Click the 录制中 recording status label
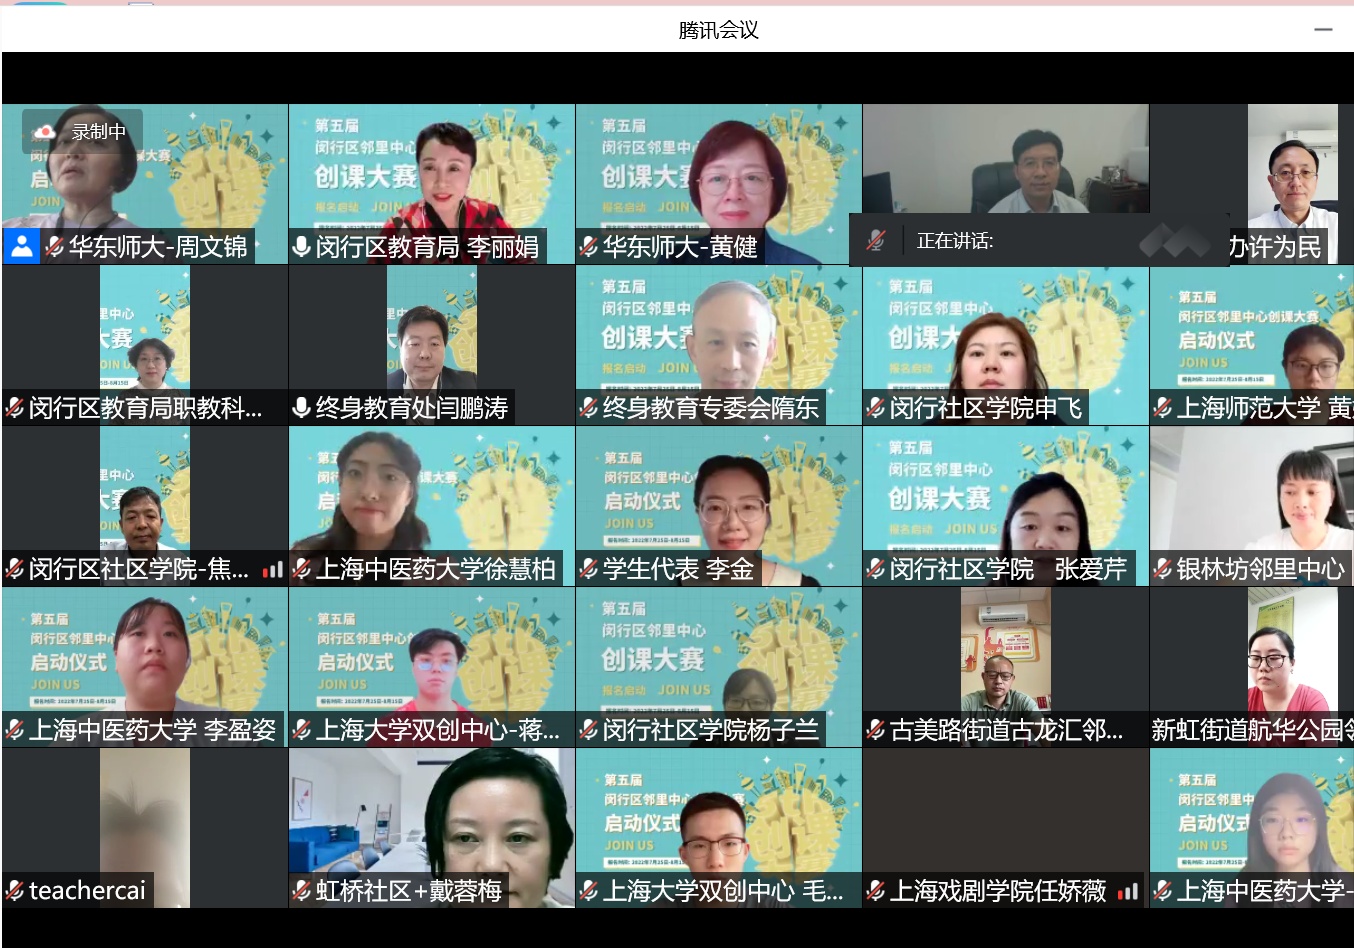1354x948 pixels. pos(99,132)
